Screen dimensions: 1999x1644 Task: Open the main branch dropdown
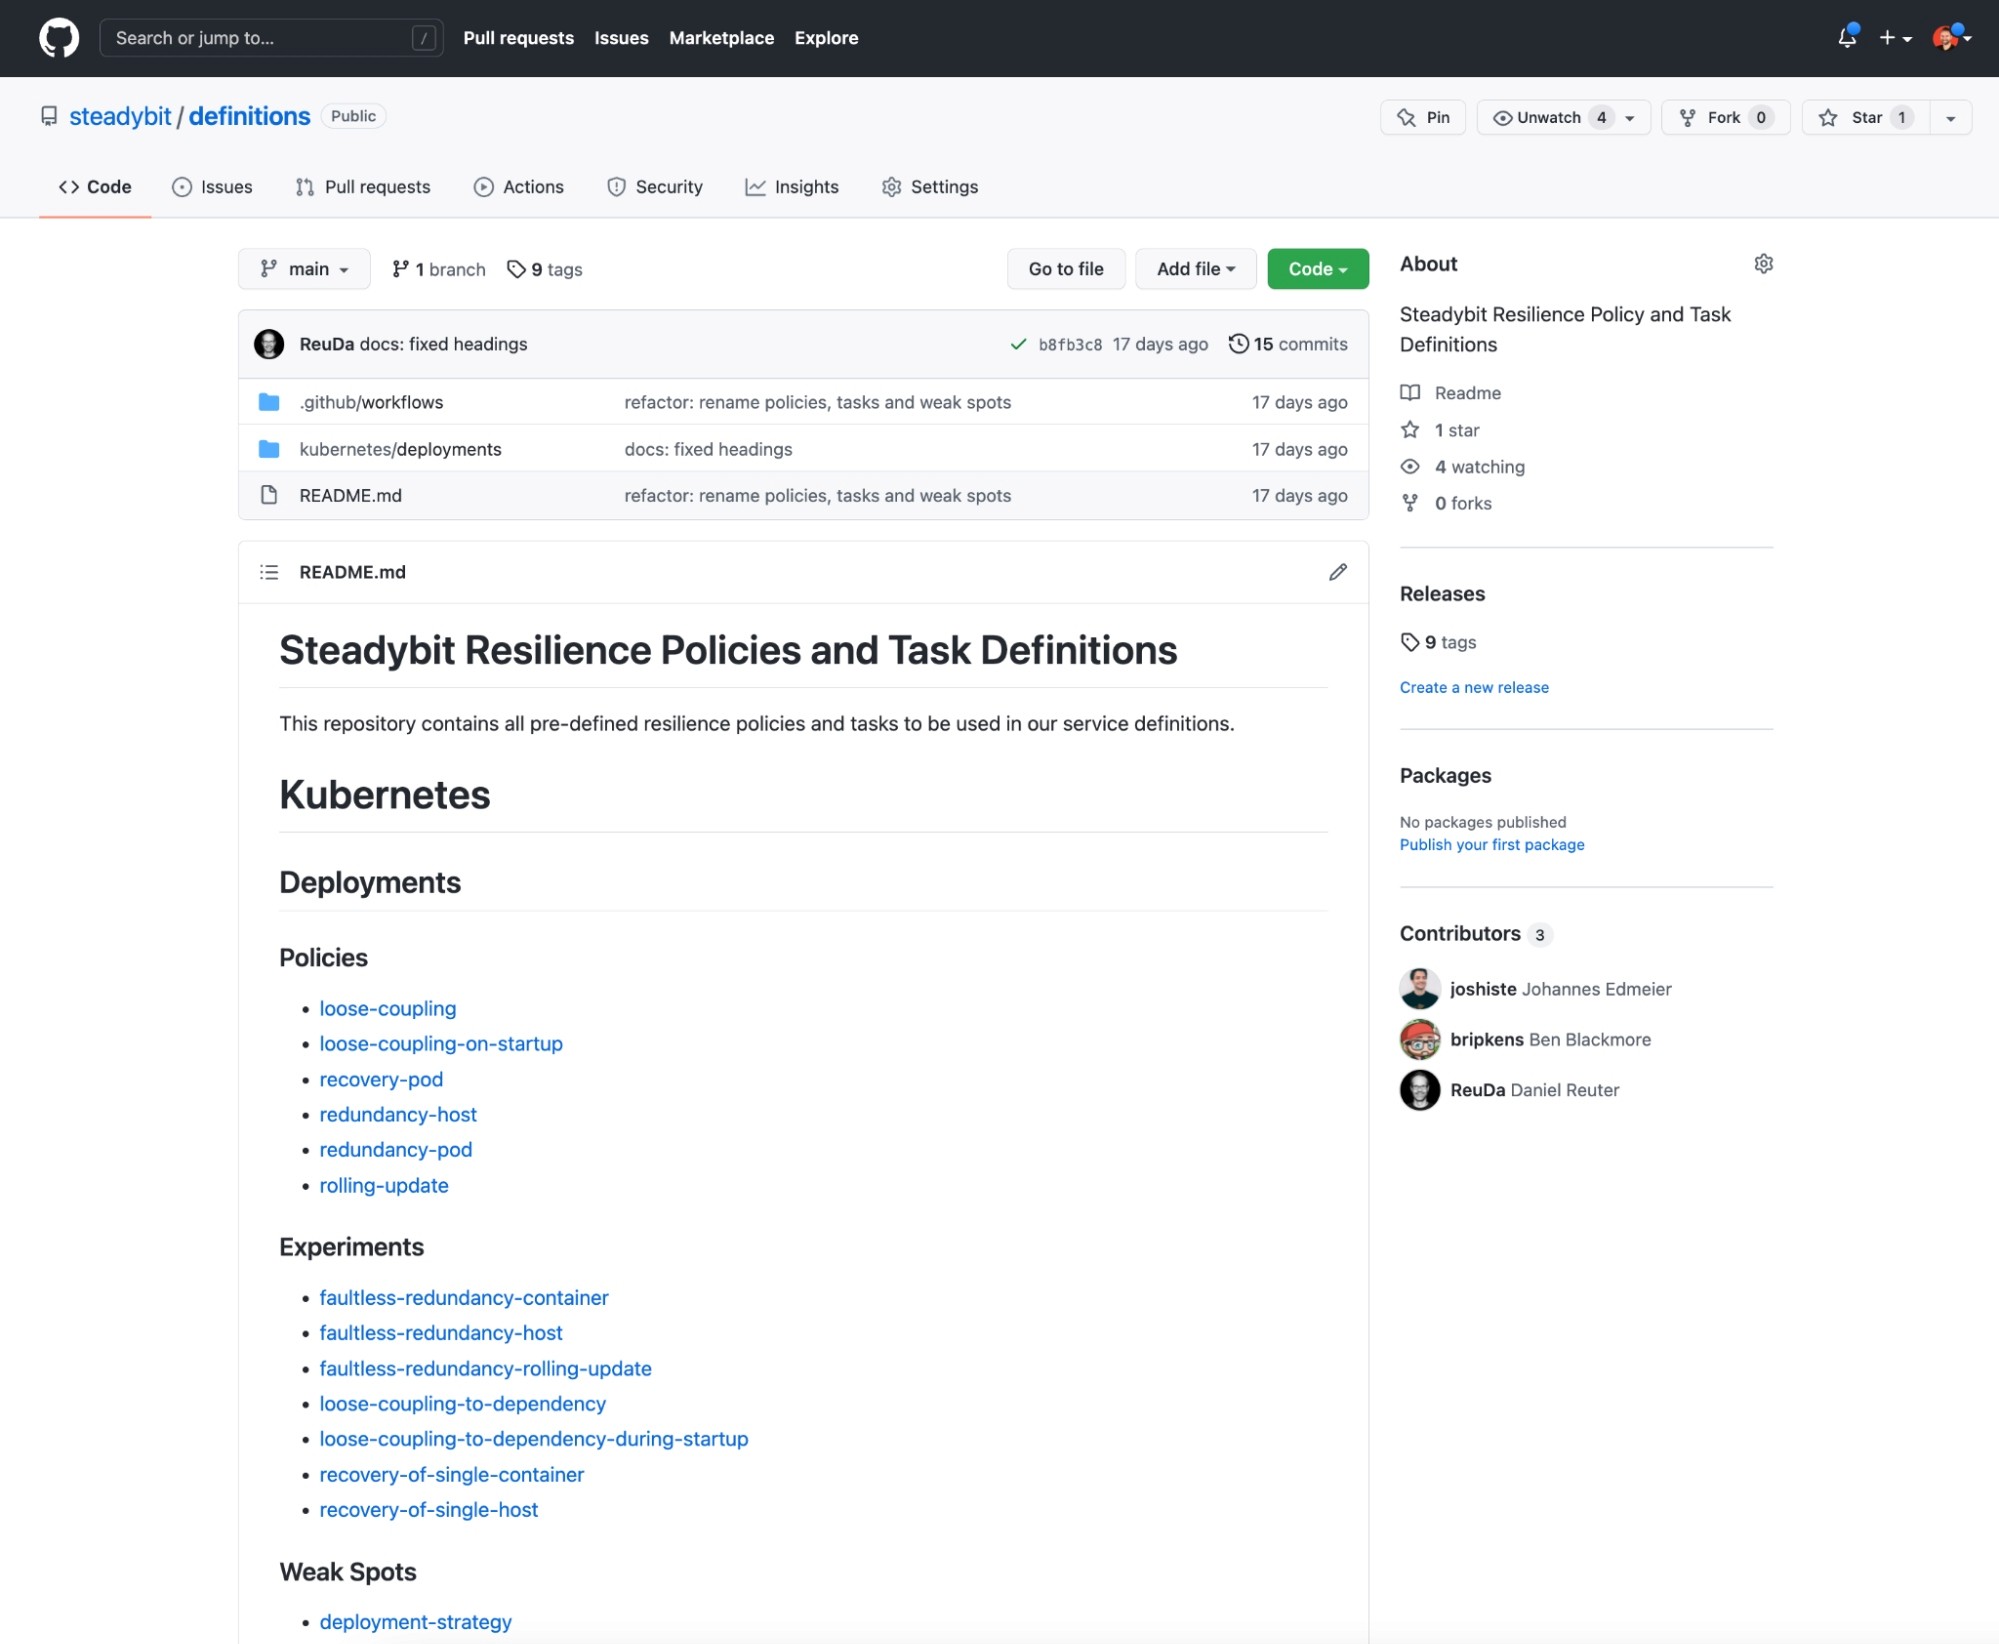pos(304,269)
